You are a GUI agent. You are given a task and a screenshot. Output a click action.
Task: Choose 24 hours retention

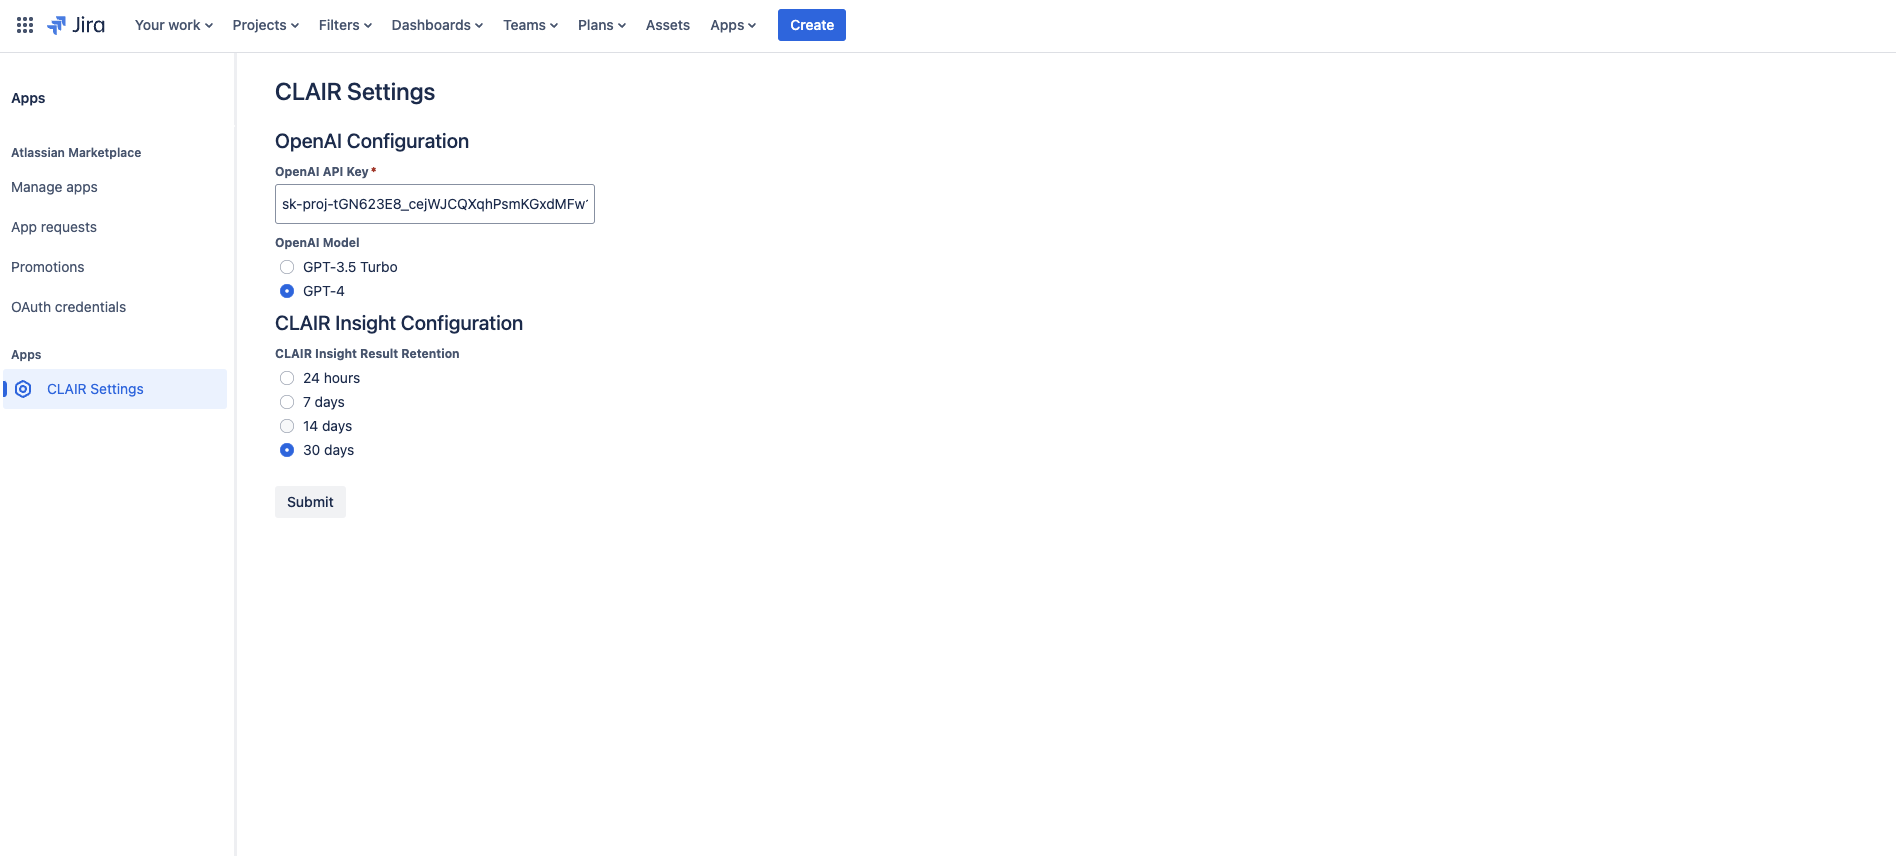pos(287,378)
